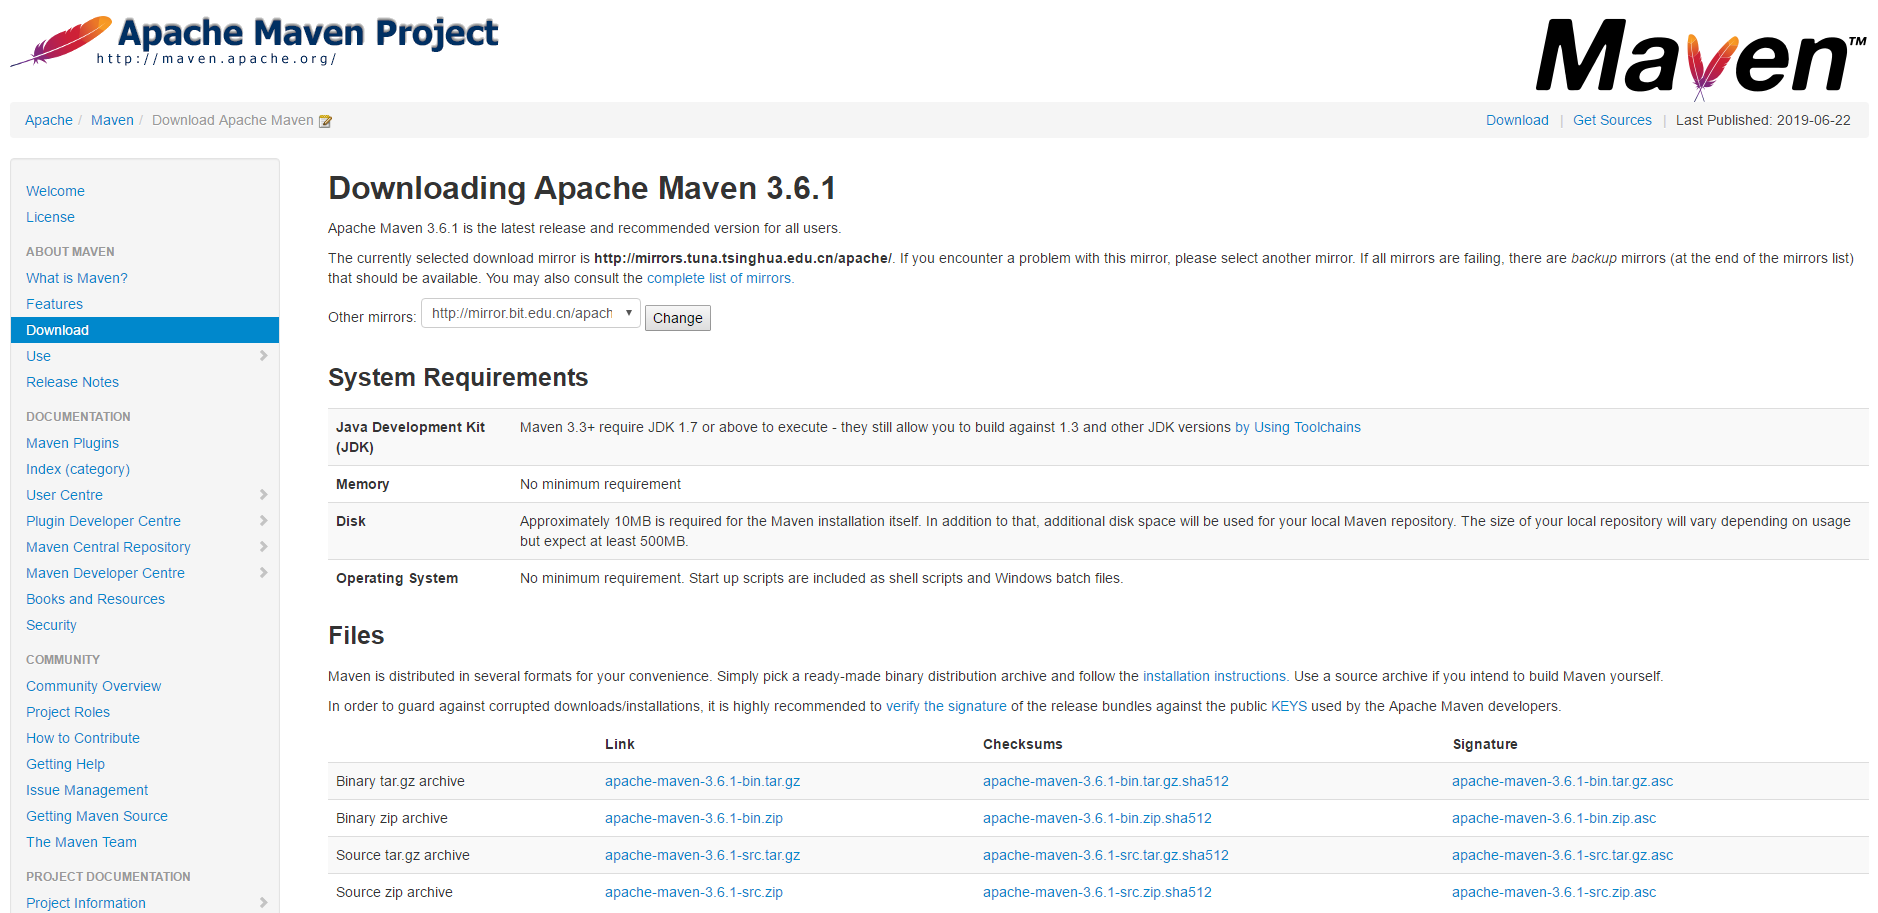Open the License sidebar item
The image size is (1878, 913).
pos(50,217)
